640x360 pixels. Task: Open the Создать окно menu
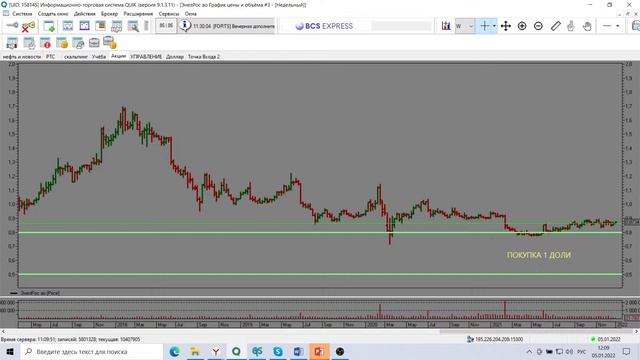click(x=53, y=14)
